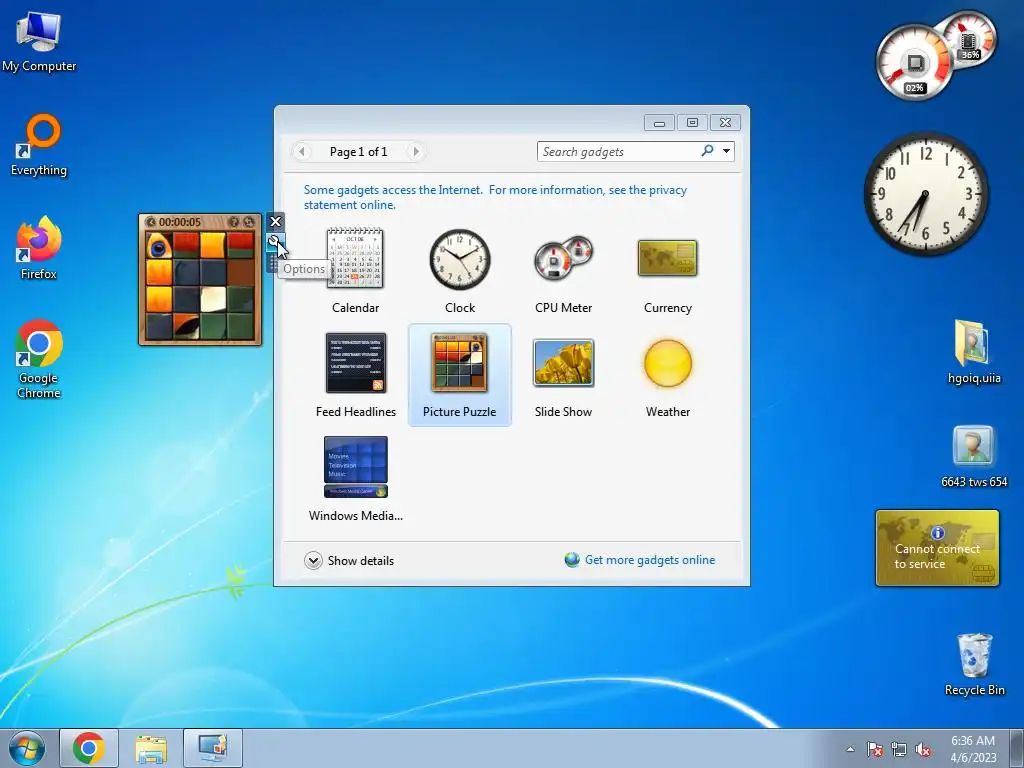The height and width of the screenshot is (768, 1024).
Task: Maximize the gadget gallery window
Action: 692,122
